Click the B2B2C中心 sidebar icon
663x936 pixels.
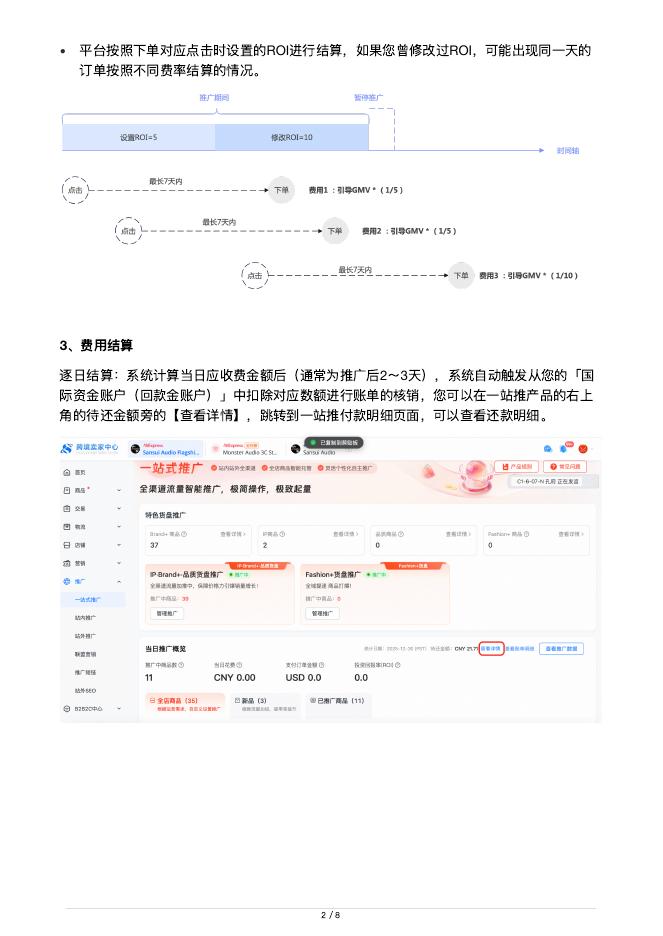[67, 709]
